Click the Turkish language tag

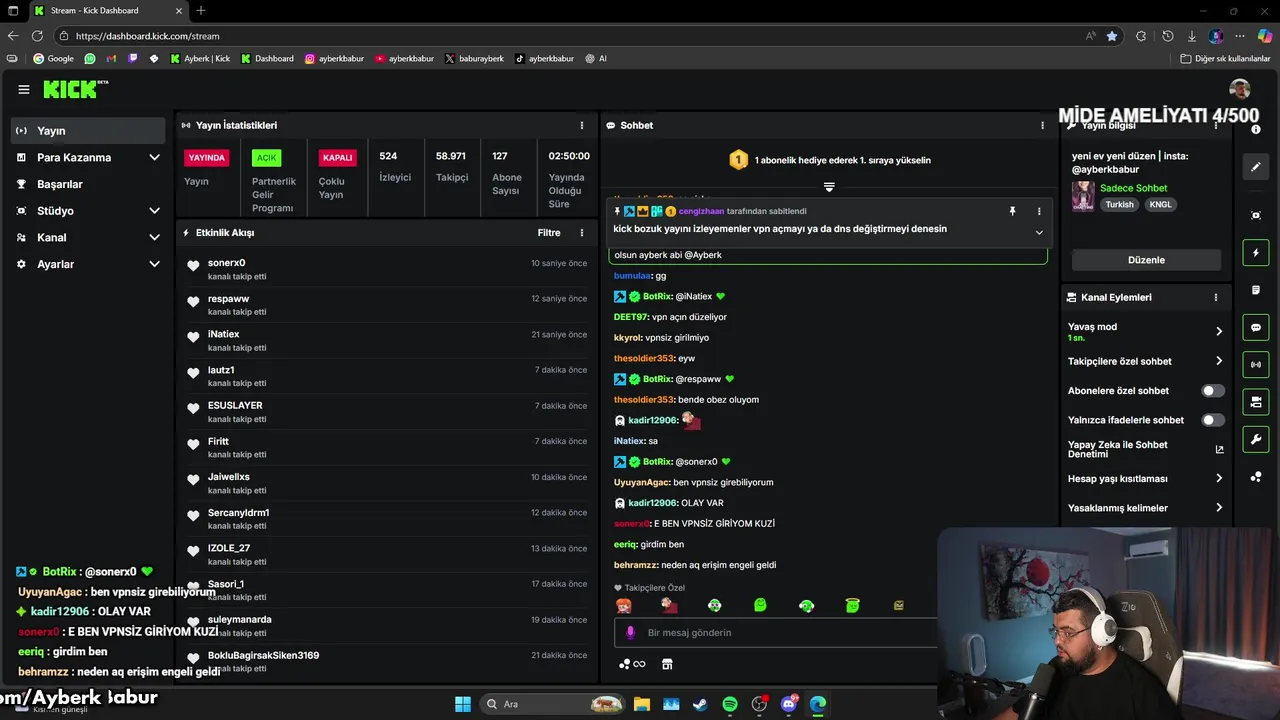[1119, 204]
